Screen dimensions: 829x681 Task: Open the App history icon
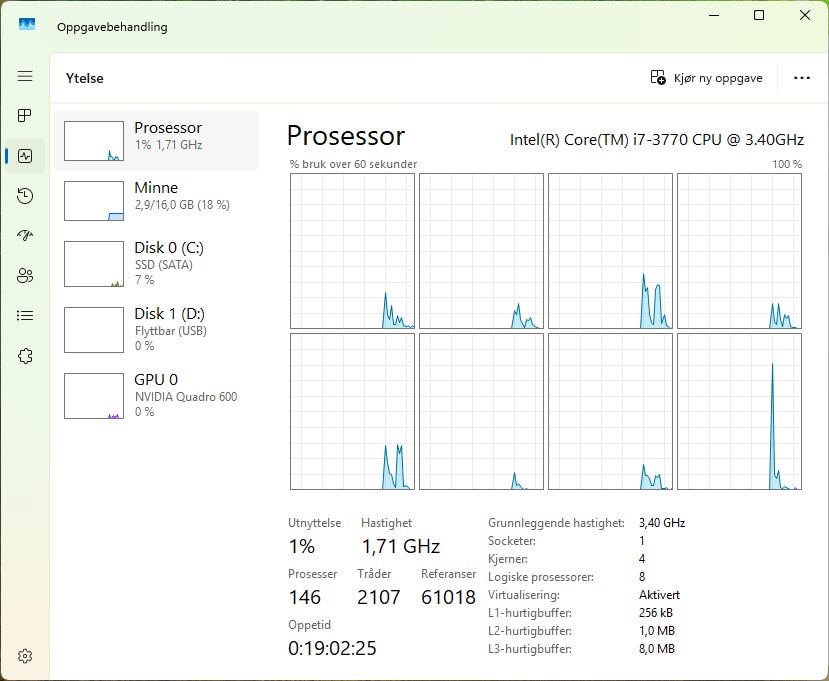pos(25,196)
